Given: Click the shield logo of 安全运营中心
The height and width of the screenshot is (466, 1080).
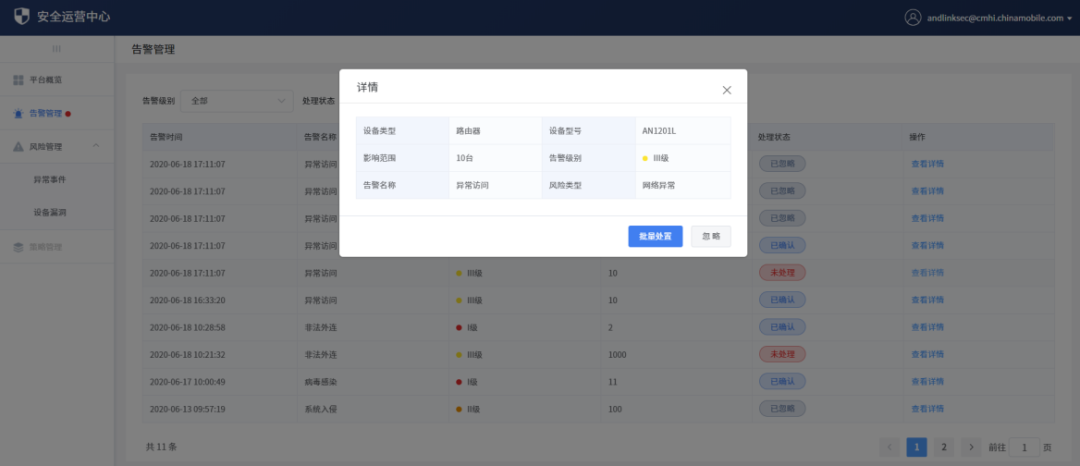Looking at the screenshot, I should (22, 17).
